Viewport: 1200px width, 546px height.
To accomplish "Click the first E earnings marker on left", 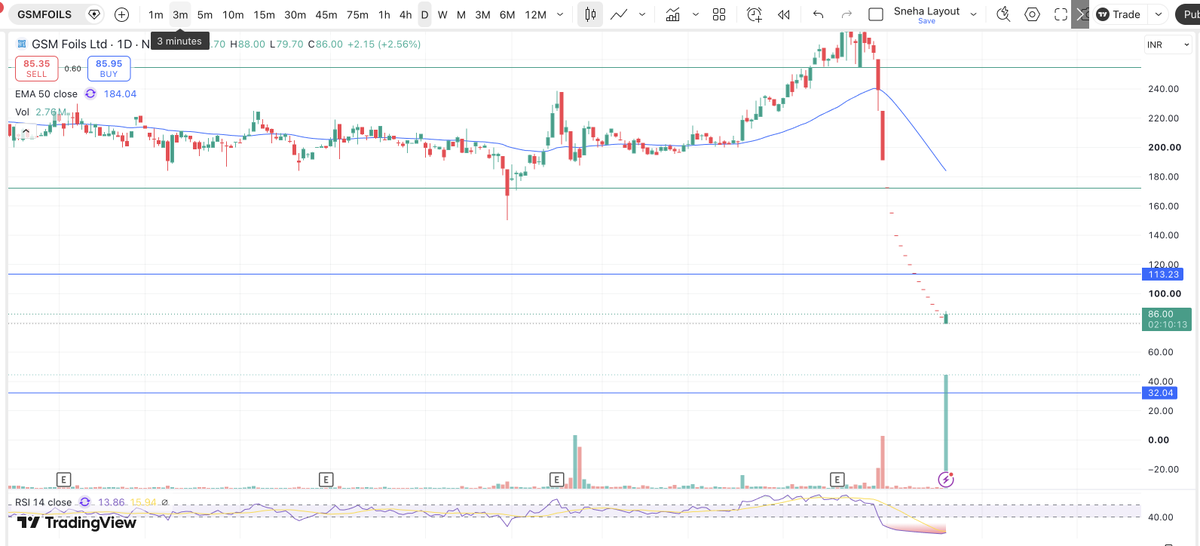I will [x=65, y=479].
